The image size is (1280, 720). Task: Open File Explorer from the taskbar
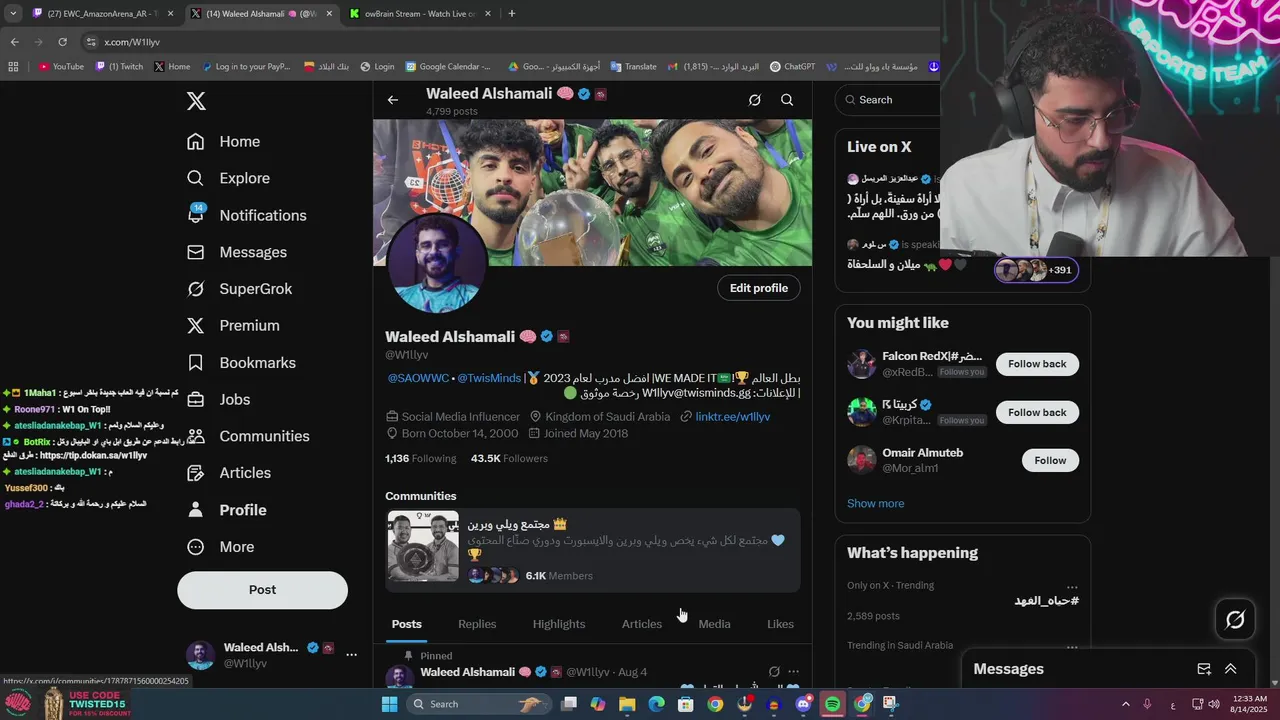[627, 704]
